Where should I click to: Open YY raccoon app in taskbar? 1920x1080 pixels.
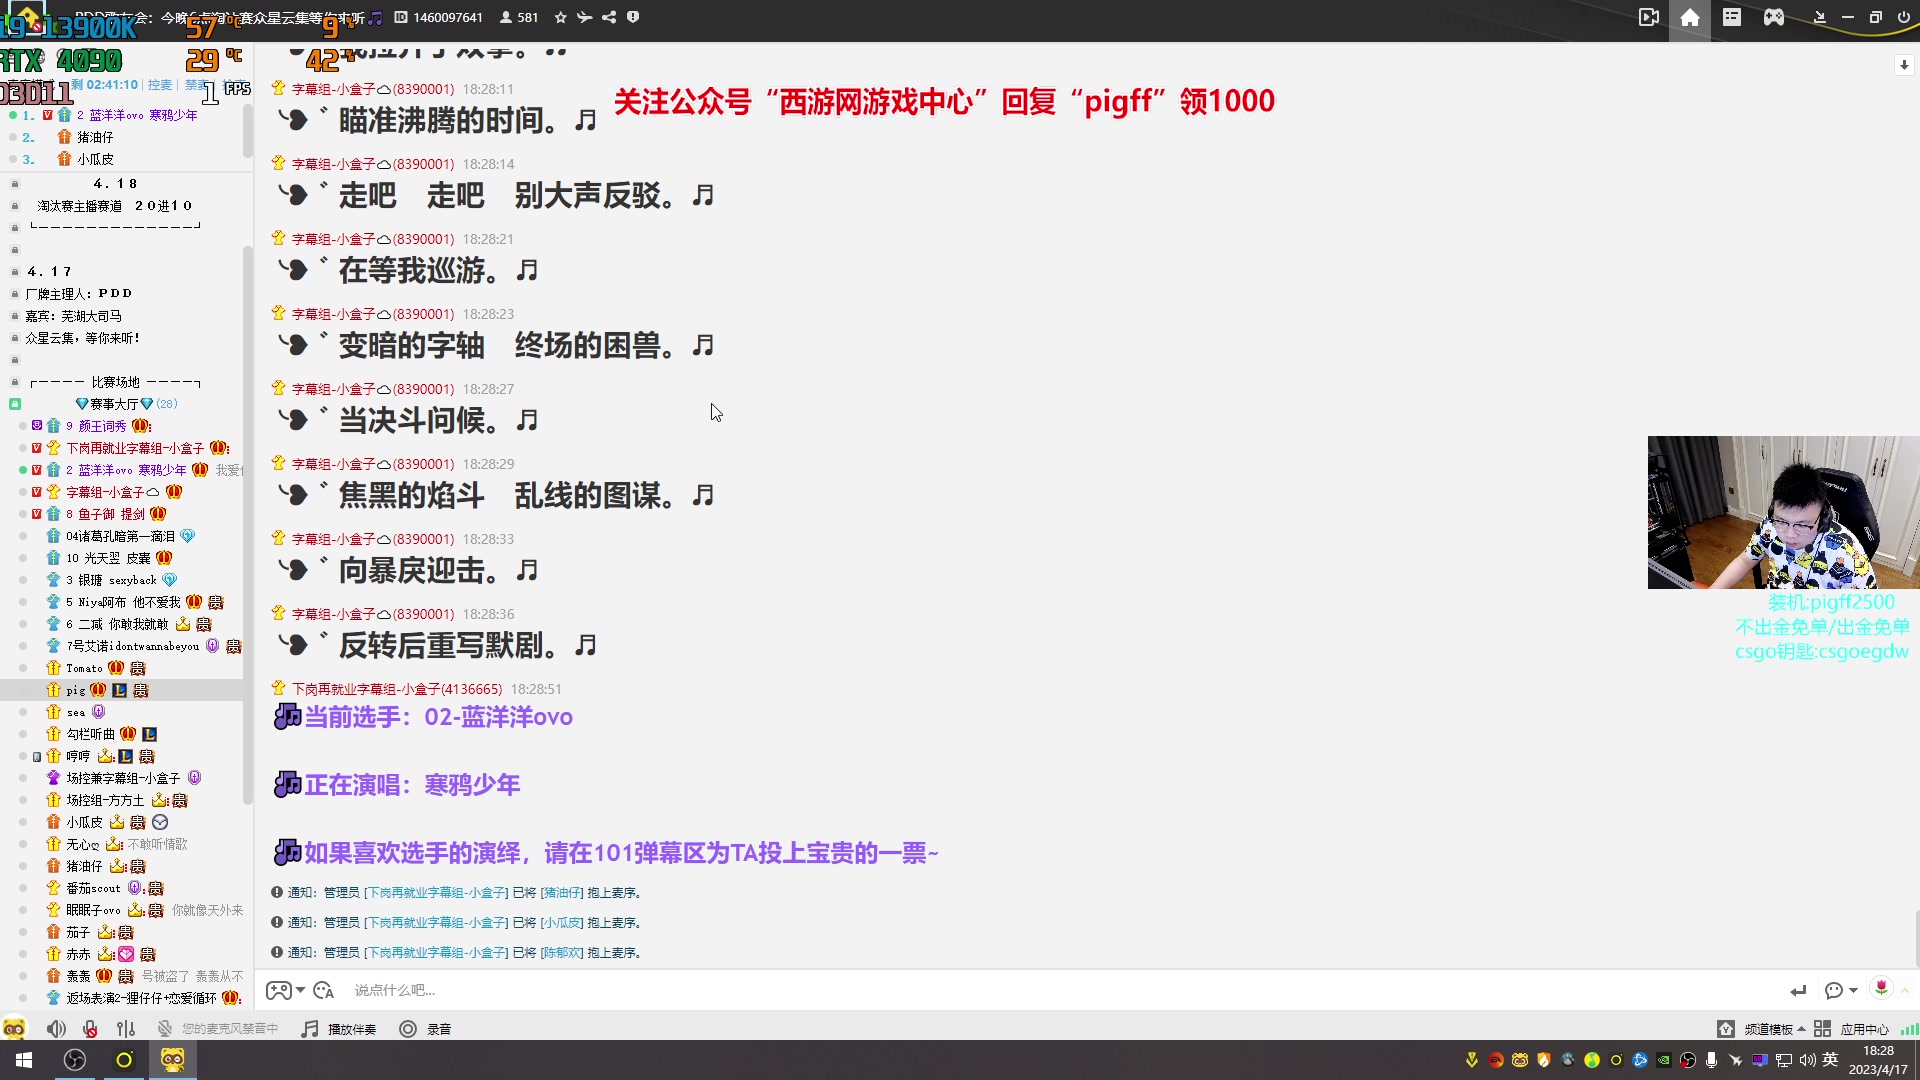pyautogui.click(x=173, y=1060)
